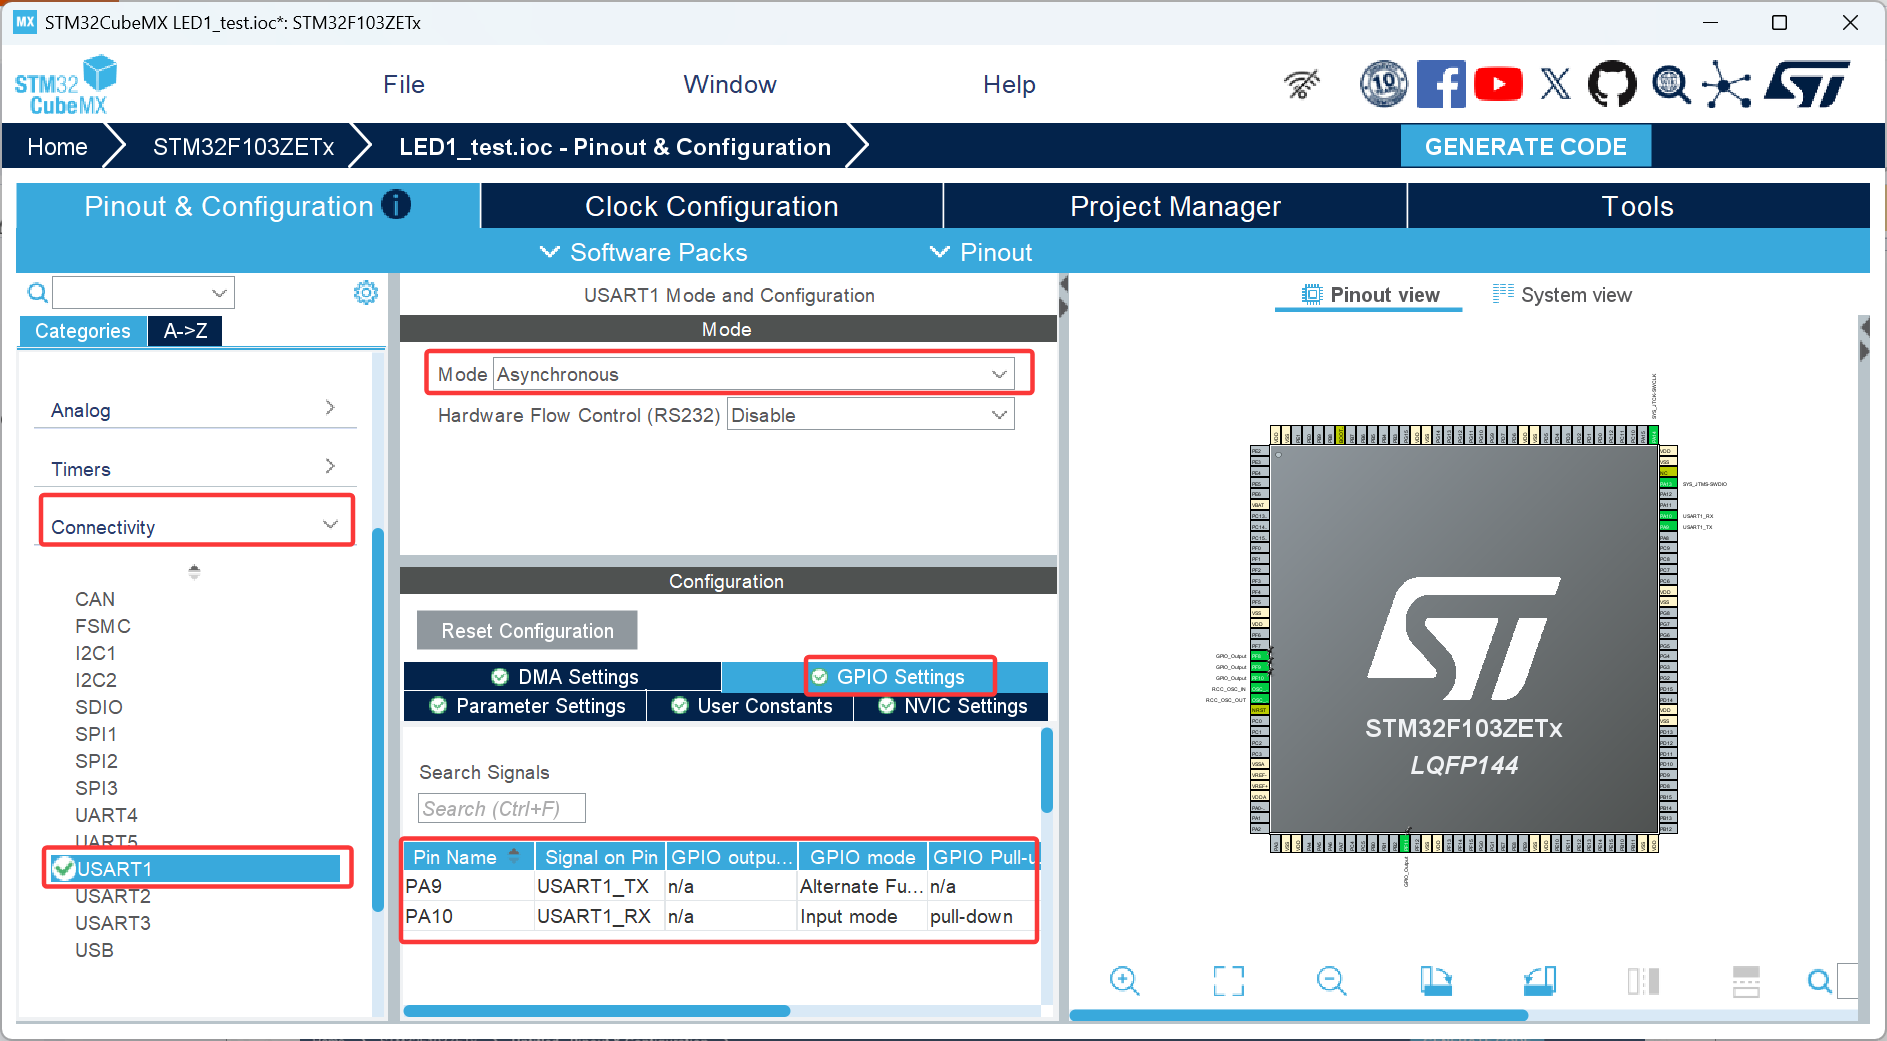Click the LED1_test.ioc breadcrumb
The width and height of the screenshot is (1887, 1041).
coord(615,147)
